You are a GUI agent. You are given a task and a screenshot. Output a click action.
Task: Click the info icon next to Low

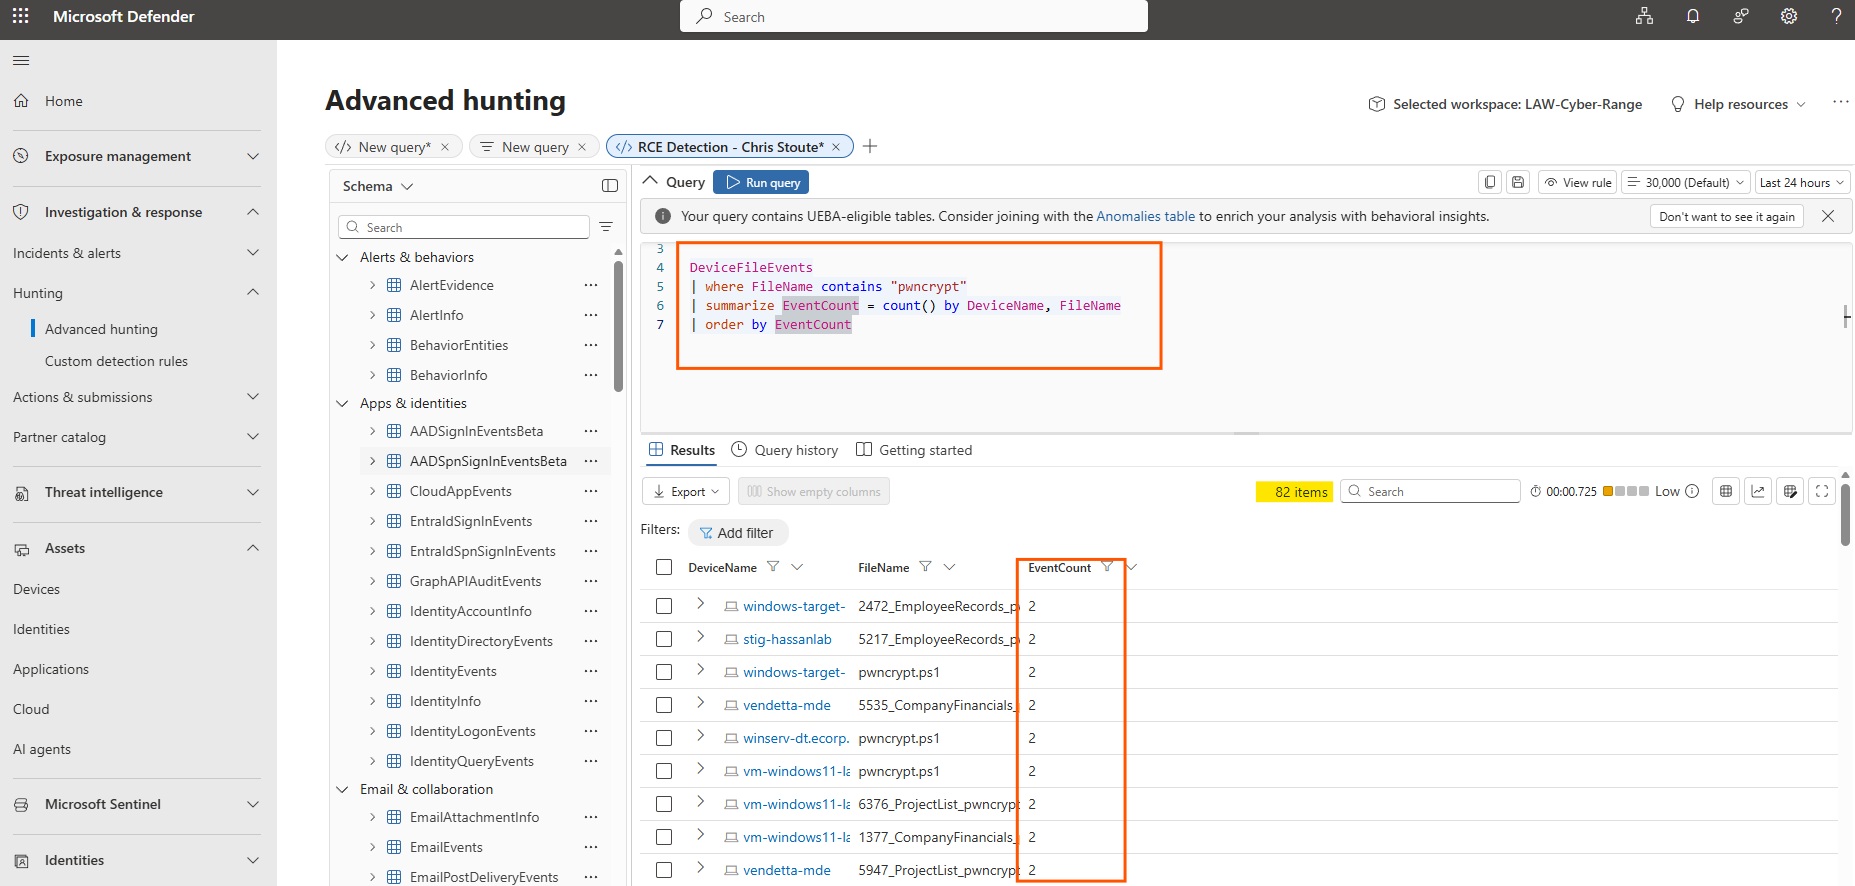1692,491
